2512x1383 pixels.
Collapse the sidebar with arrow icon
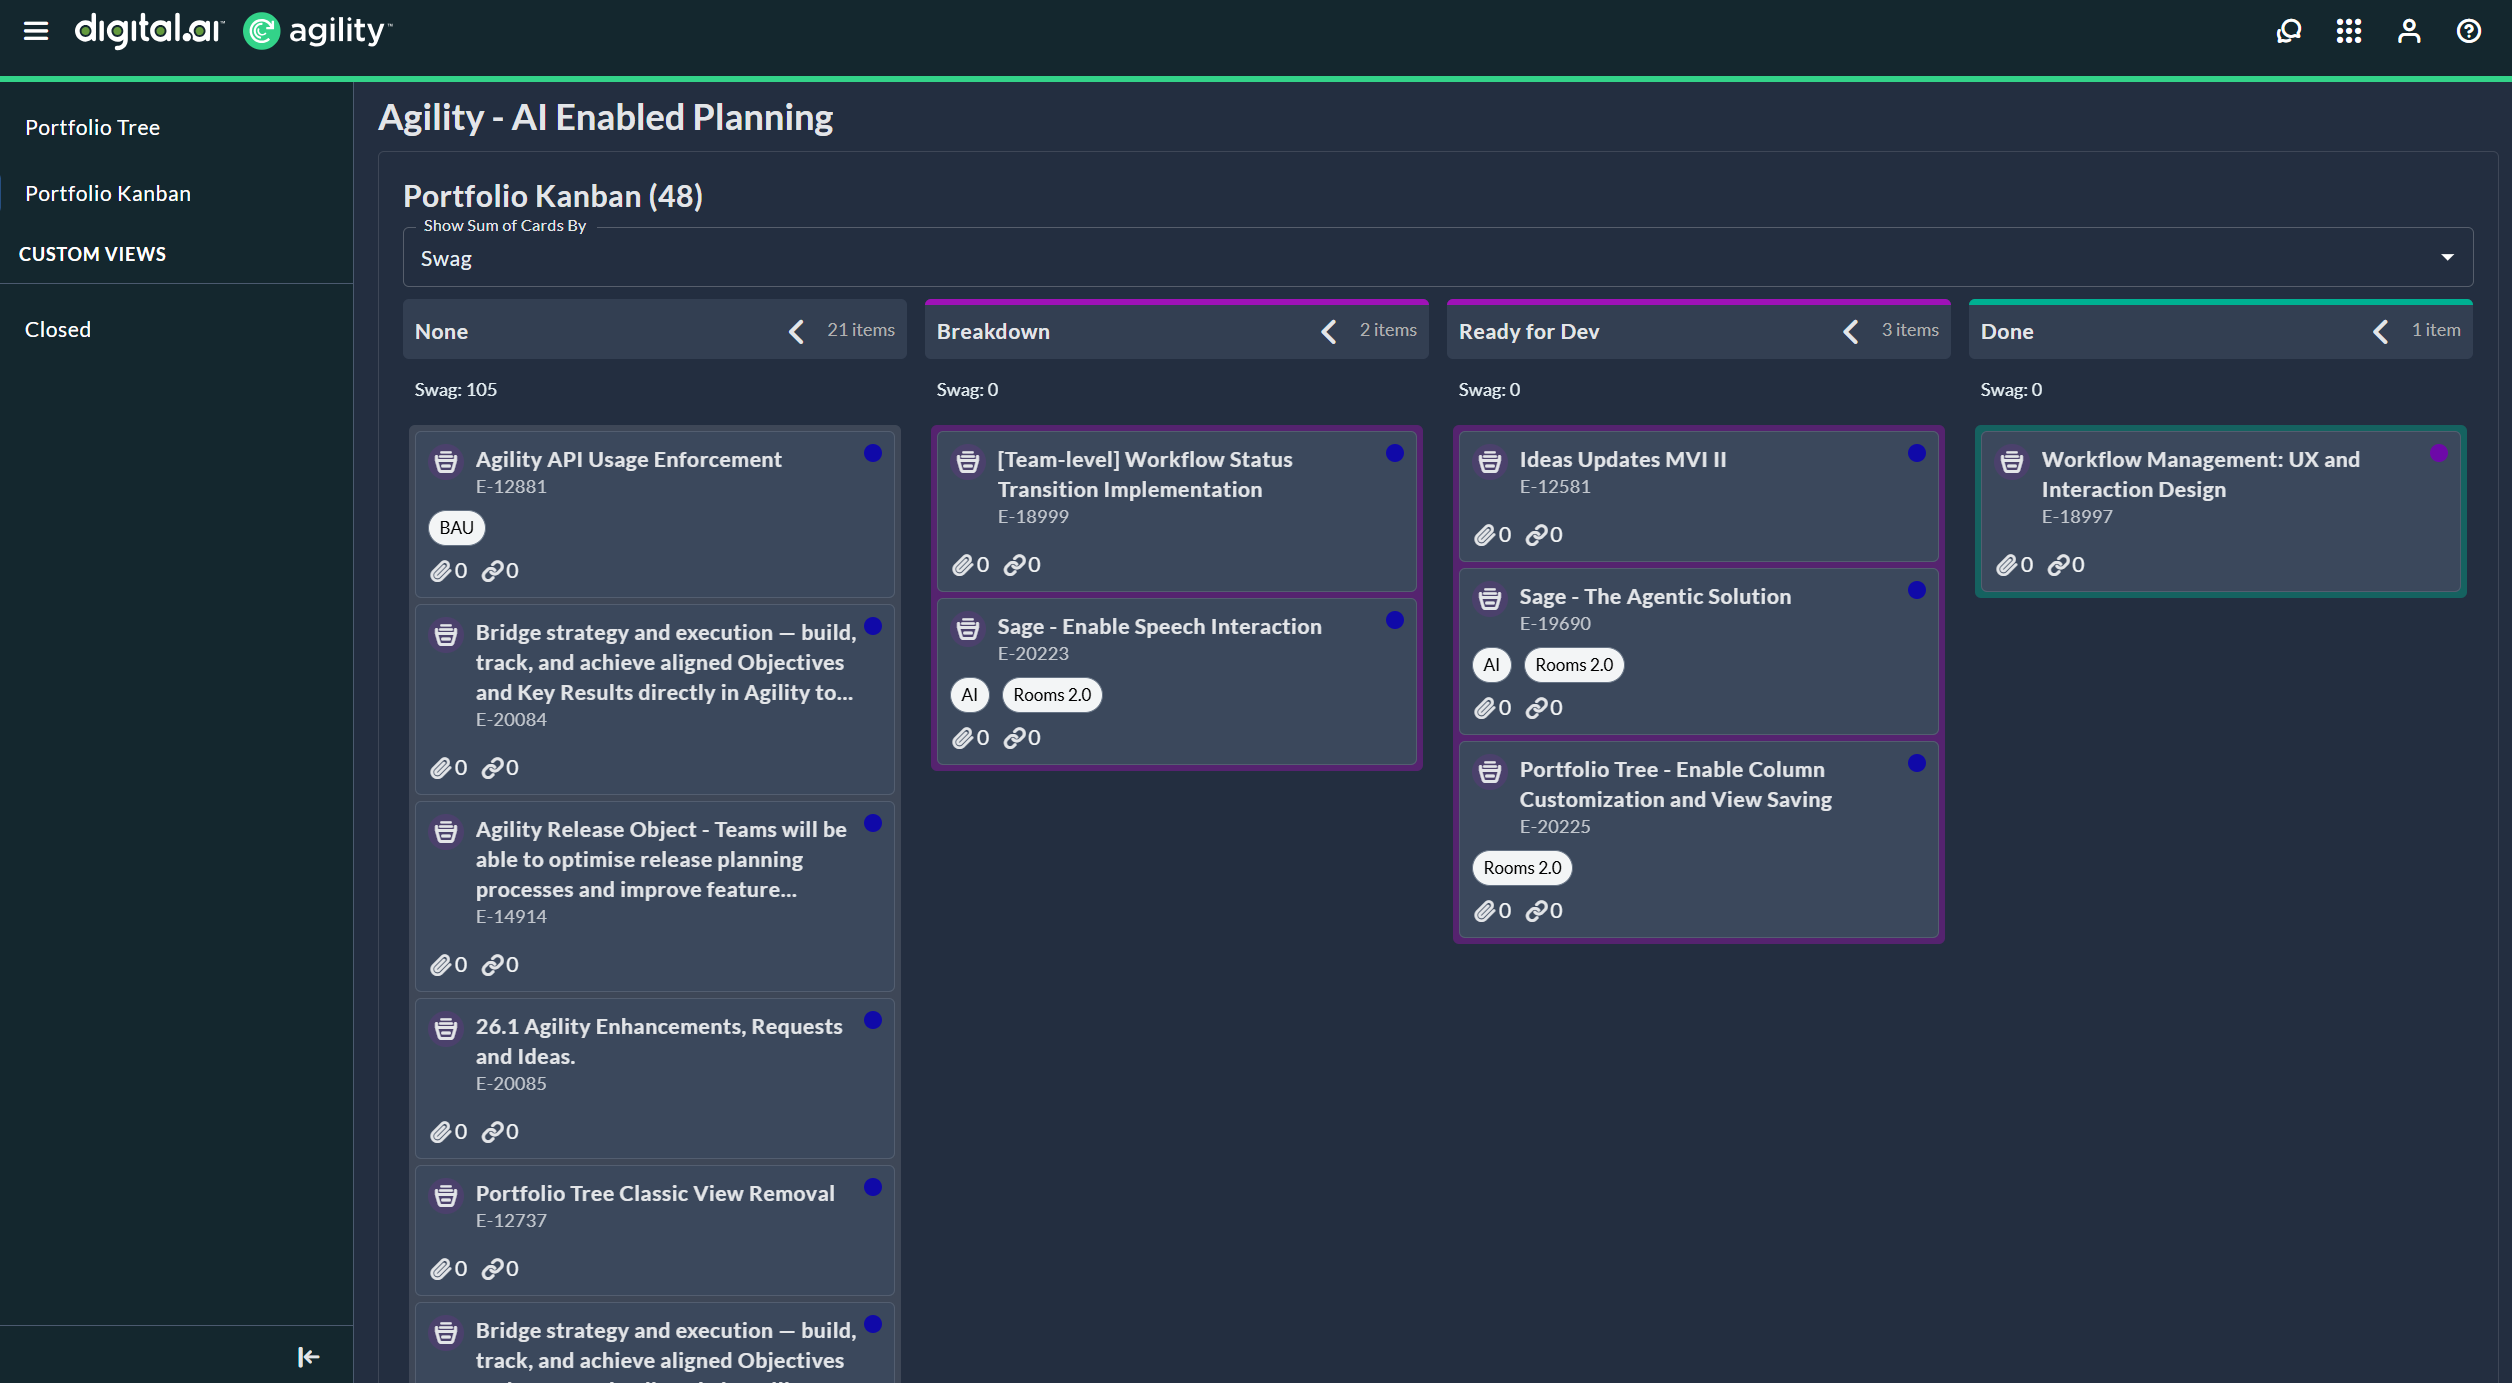click(x=308, y=1357)
